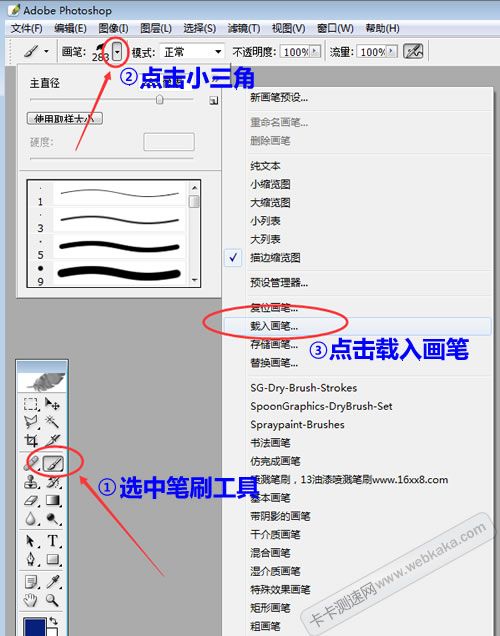Image resolution: width=500 pixels, height=636 pixels.
Task: Select the Path Selection arrow tool
Action: click(31, 541)
